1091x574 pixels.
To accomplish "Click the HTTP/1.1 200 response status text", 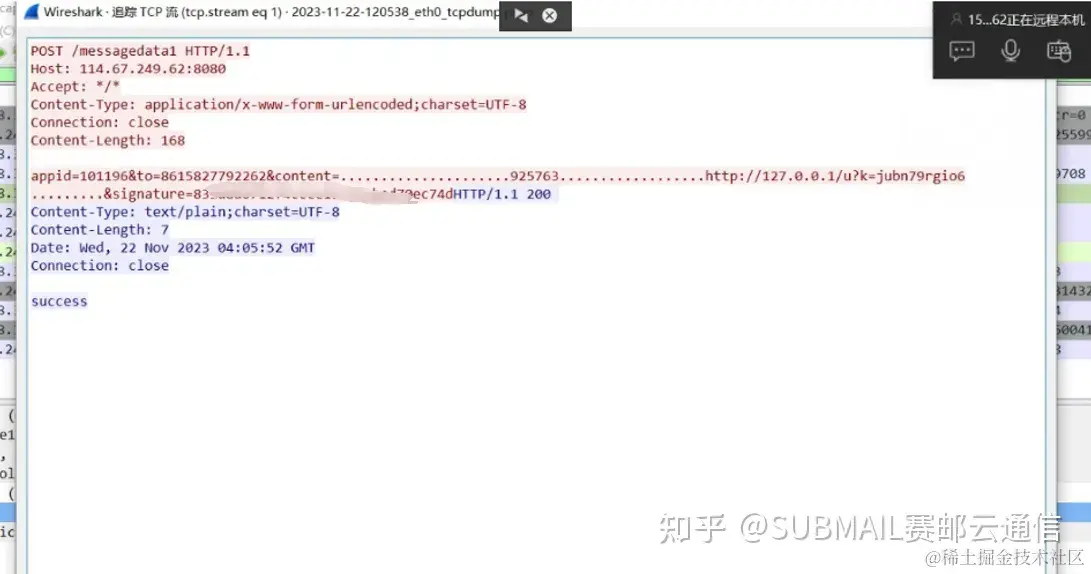I will pyautogui.click(x=502, y=194).
